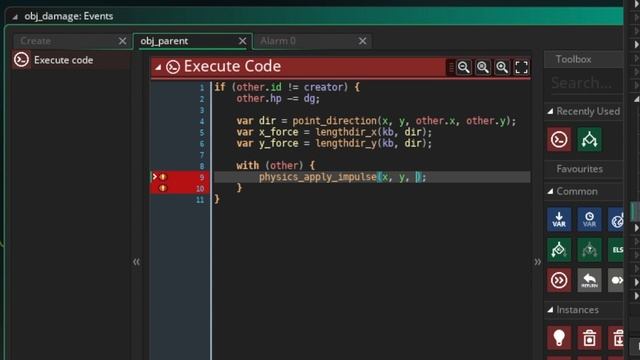Close the Create tab

click(122, 41)
